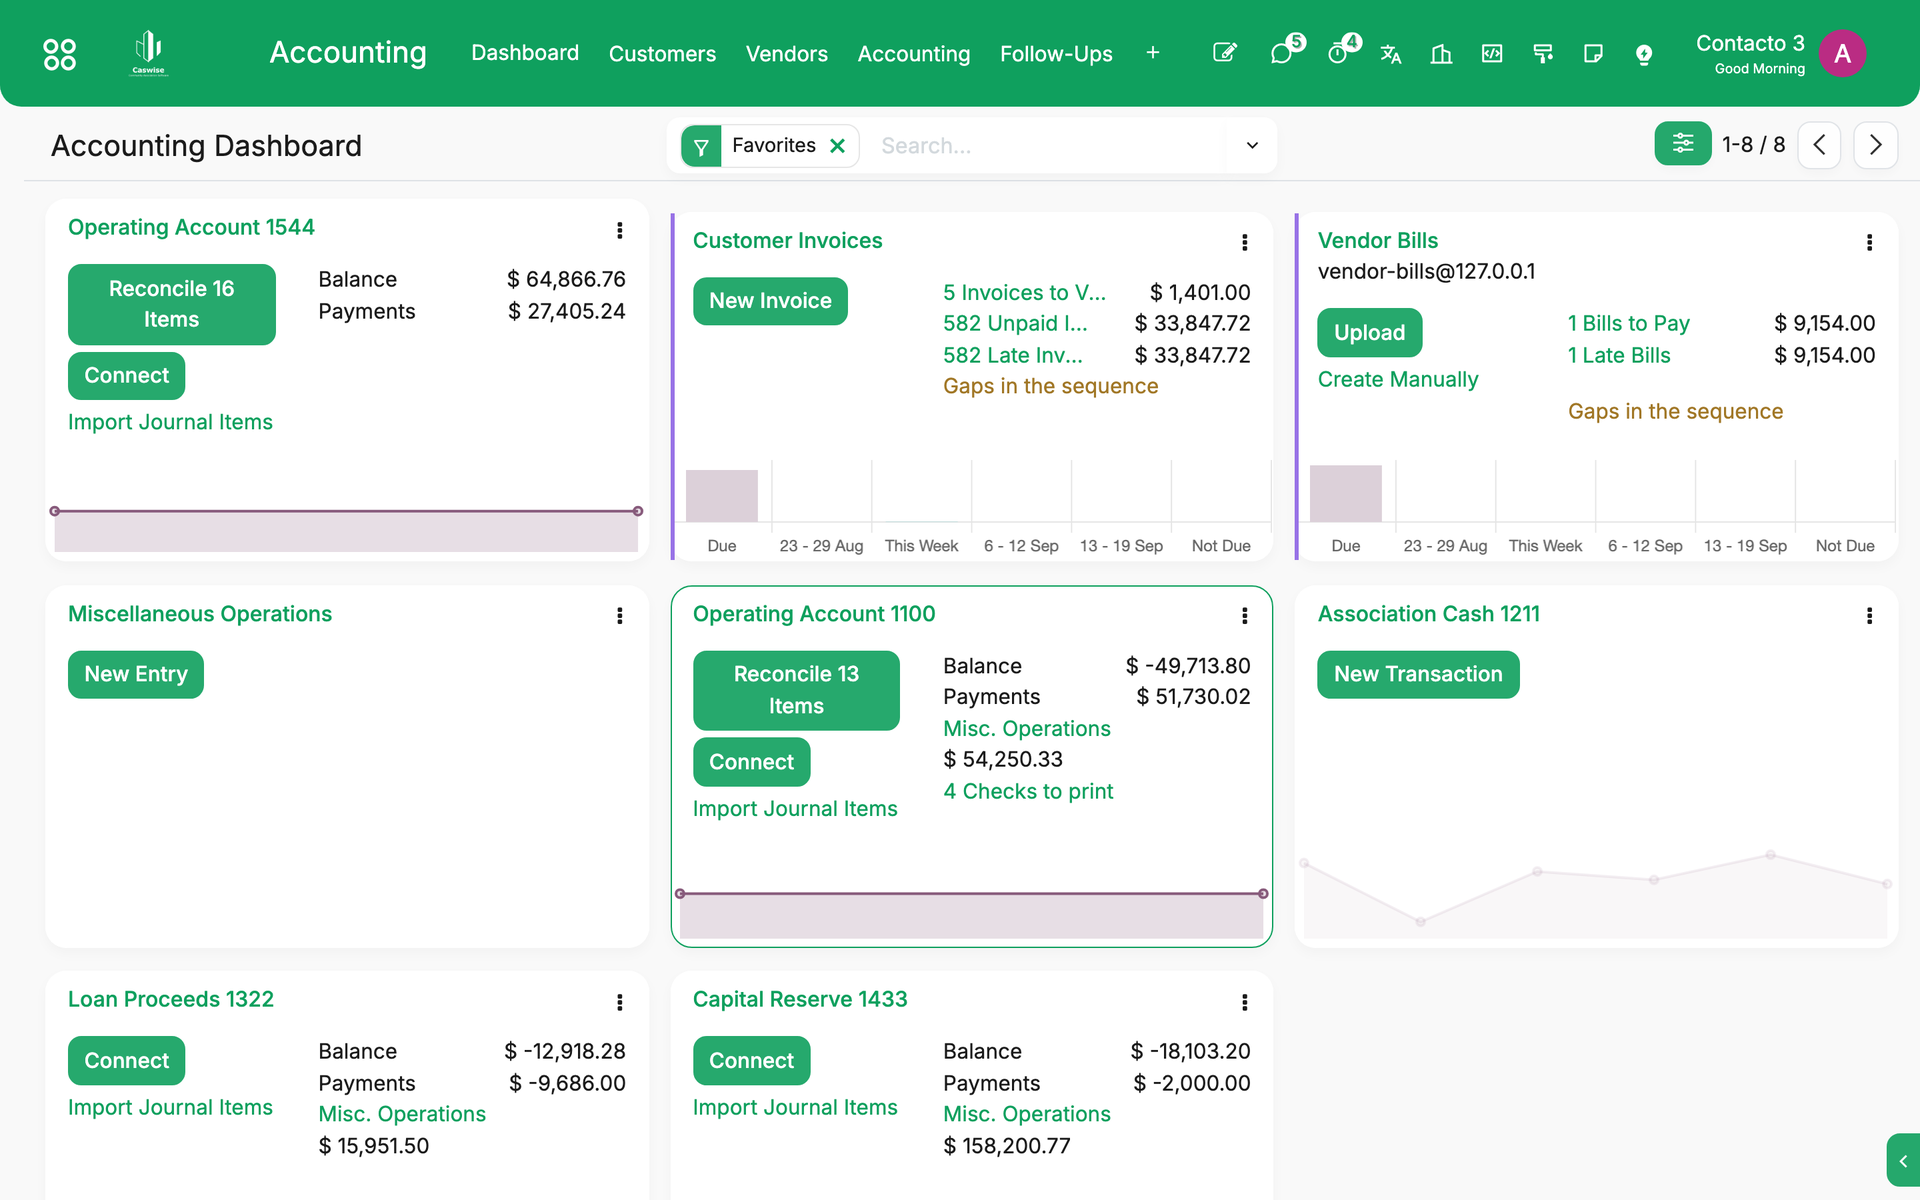Click New Transaction button

[x=1418, y=675]
